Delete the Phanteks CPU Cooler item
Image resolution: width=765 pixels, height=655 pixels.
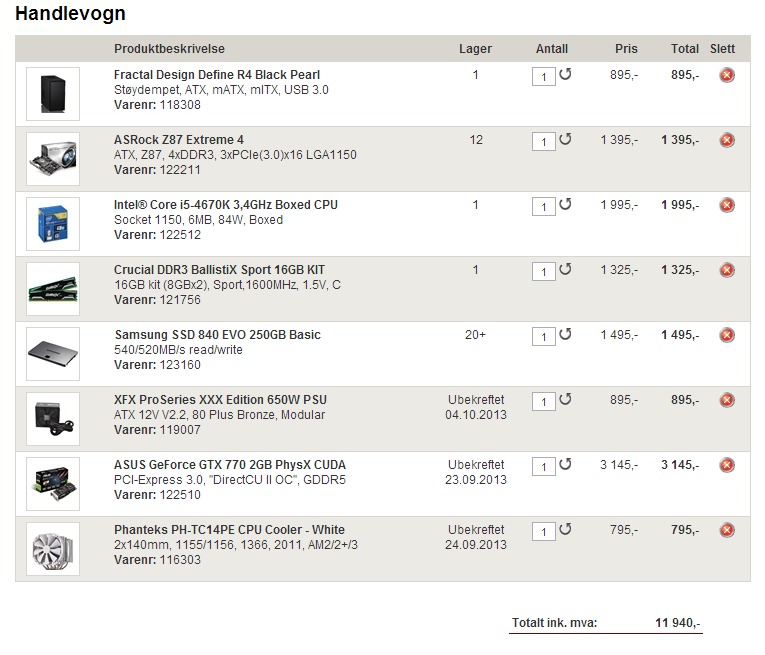click(x=727, y=530)
